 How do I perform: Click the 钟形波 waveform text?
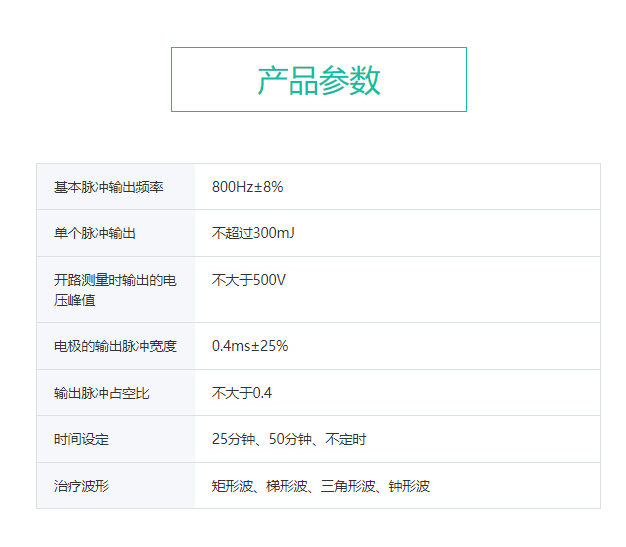tap(410, 486)
